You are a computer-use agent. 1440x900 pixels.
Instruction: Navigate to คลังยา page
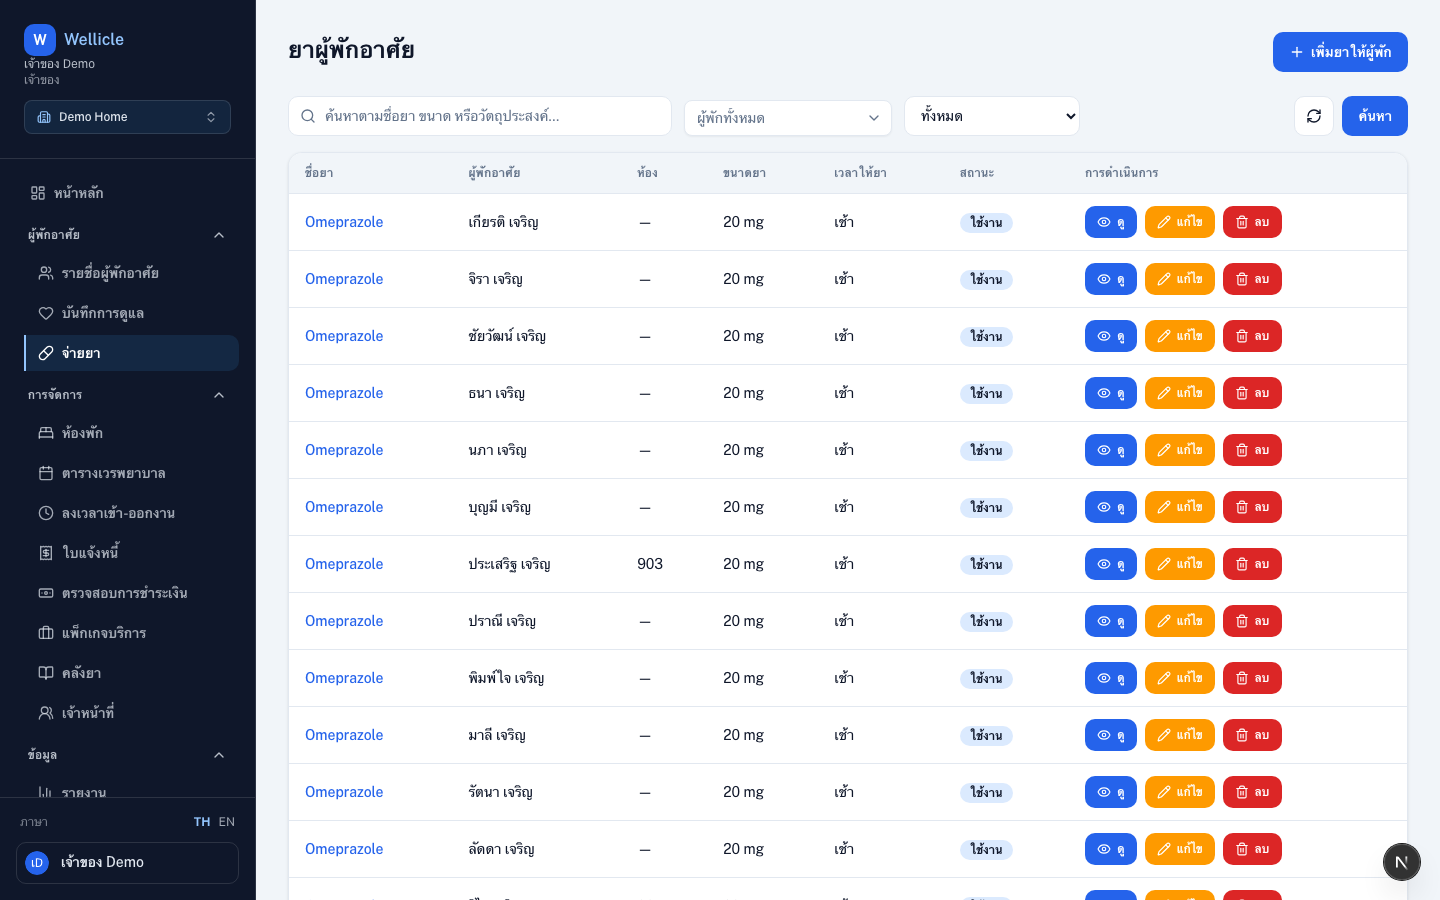131,673
